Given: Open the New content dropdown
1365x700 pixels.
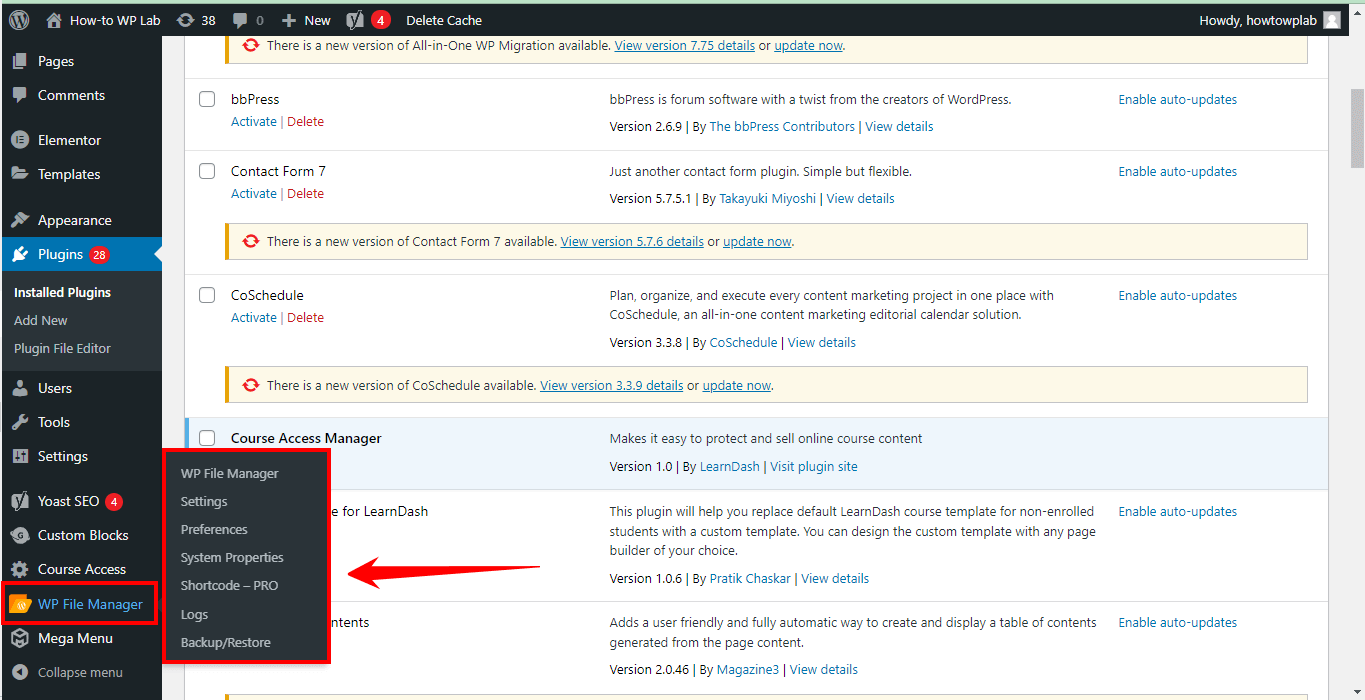Looking at the screenshot, I should coord(306,20).
